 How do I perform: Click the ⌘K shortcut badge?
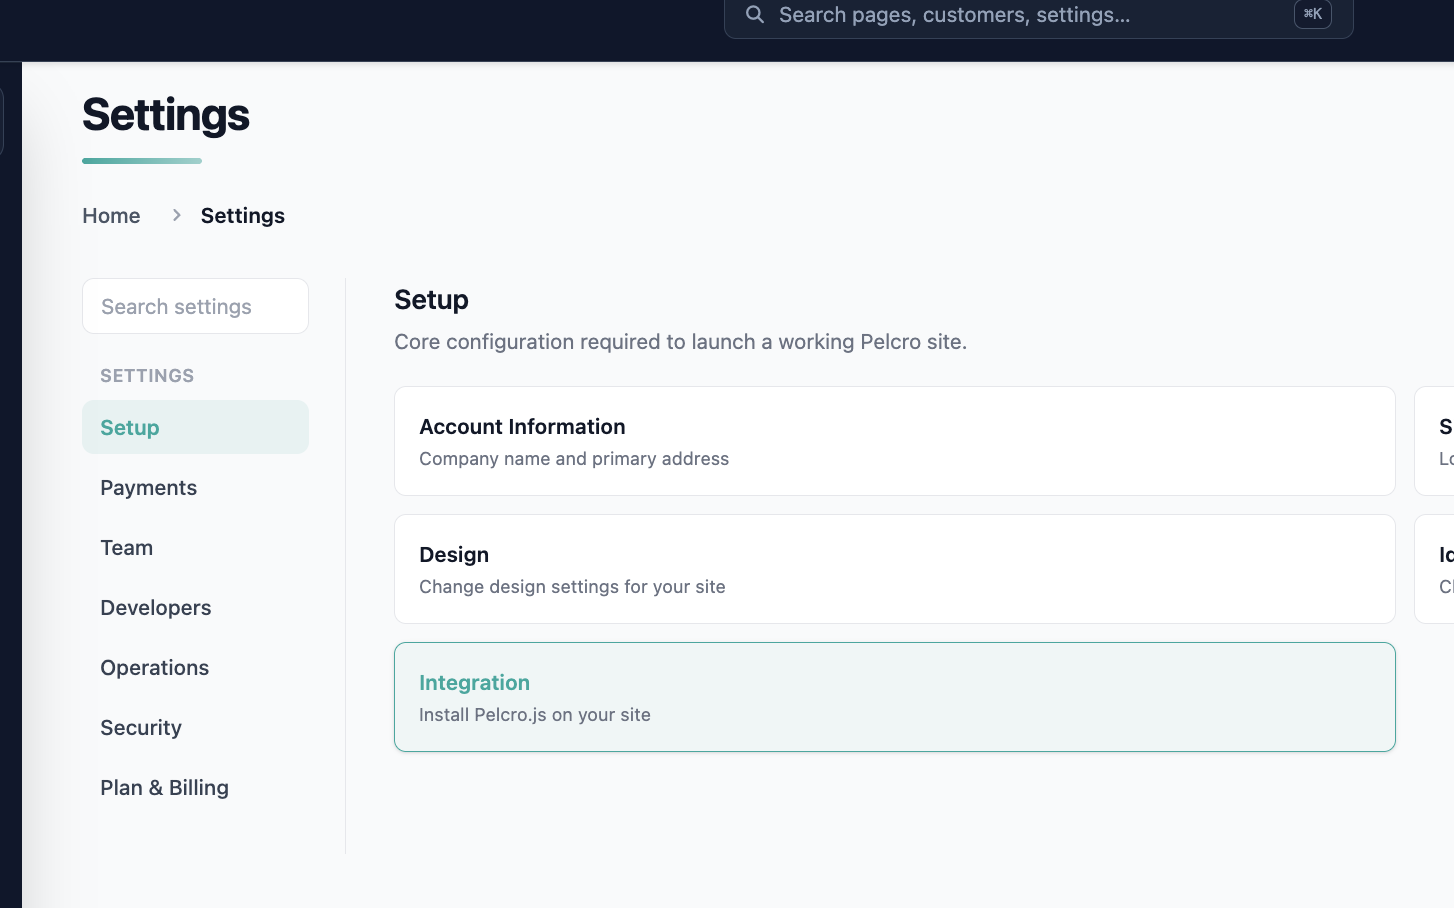point(1312,14)
